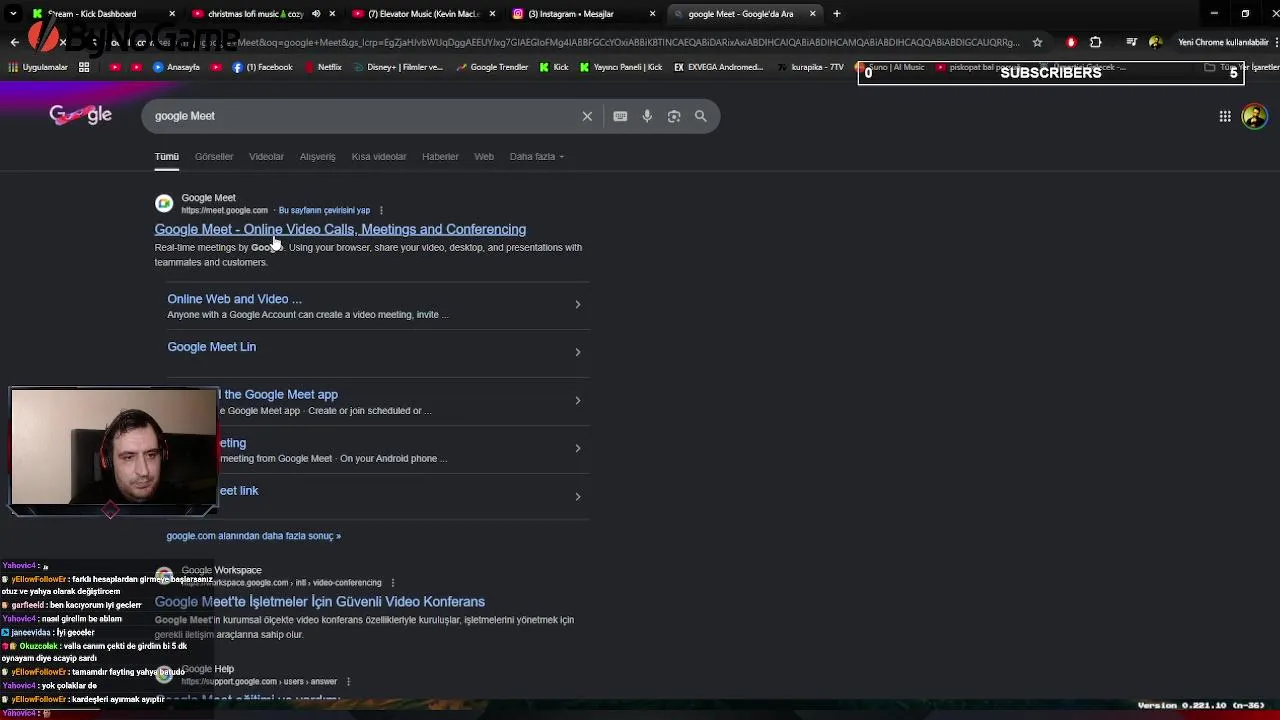Open the Yayıncı Paneli Kick bookmark

pos(620,67)
